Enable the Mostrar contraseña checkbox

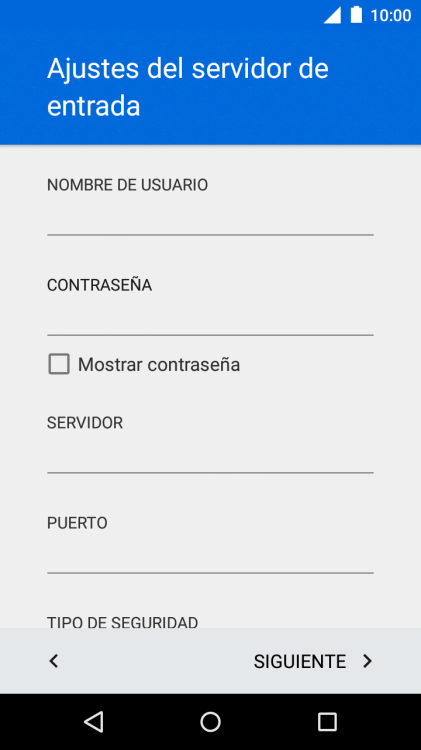pyautogui.click(x=59, y=364)
